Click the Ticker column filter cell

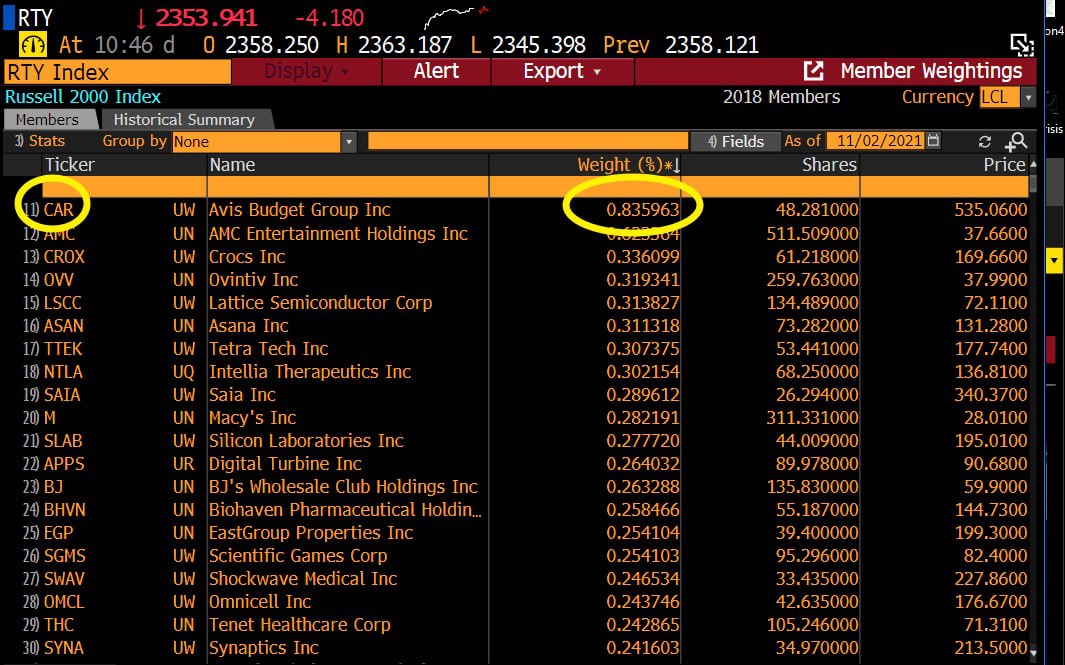pyautogui.click(x=124, y=187)
